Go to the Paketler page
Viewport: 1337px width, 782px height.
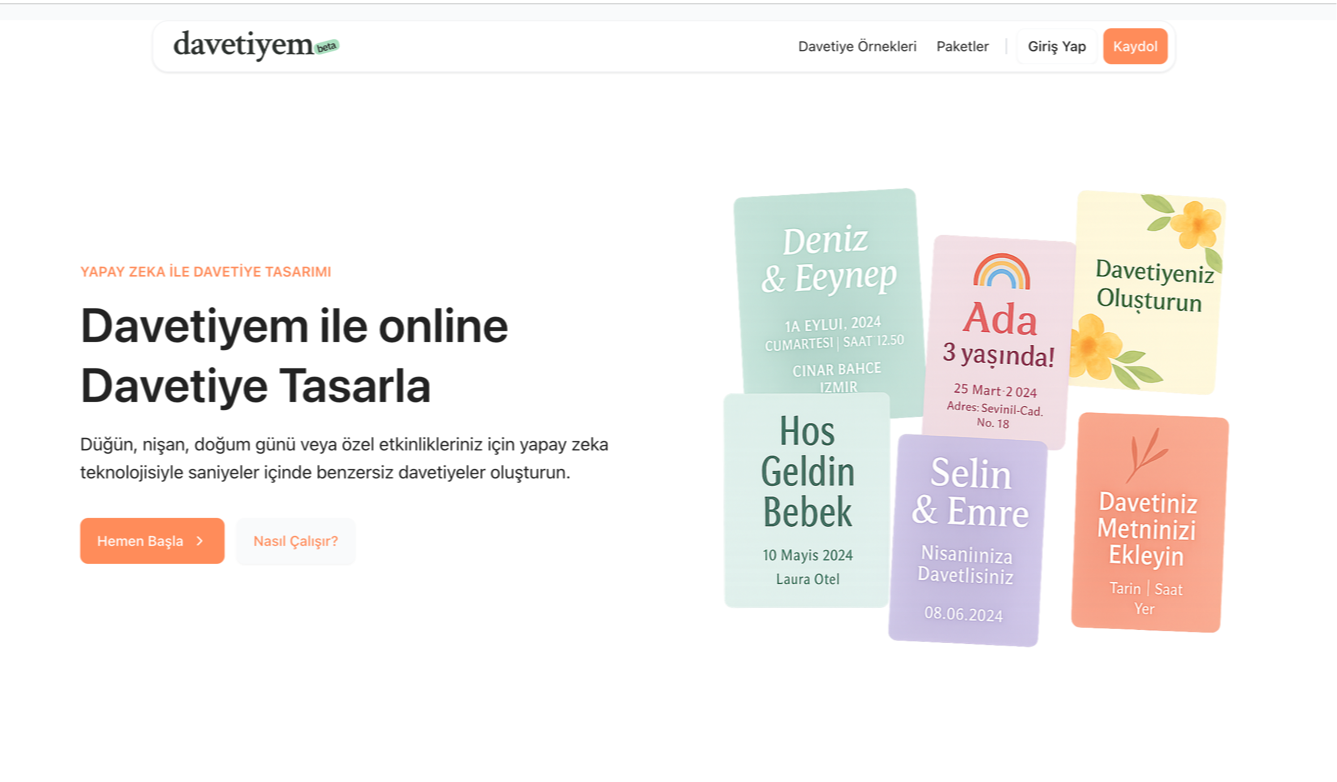962,47
